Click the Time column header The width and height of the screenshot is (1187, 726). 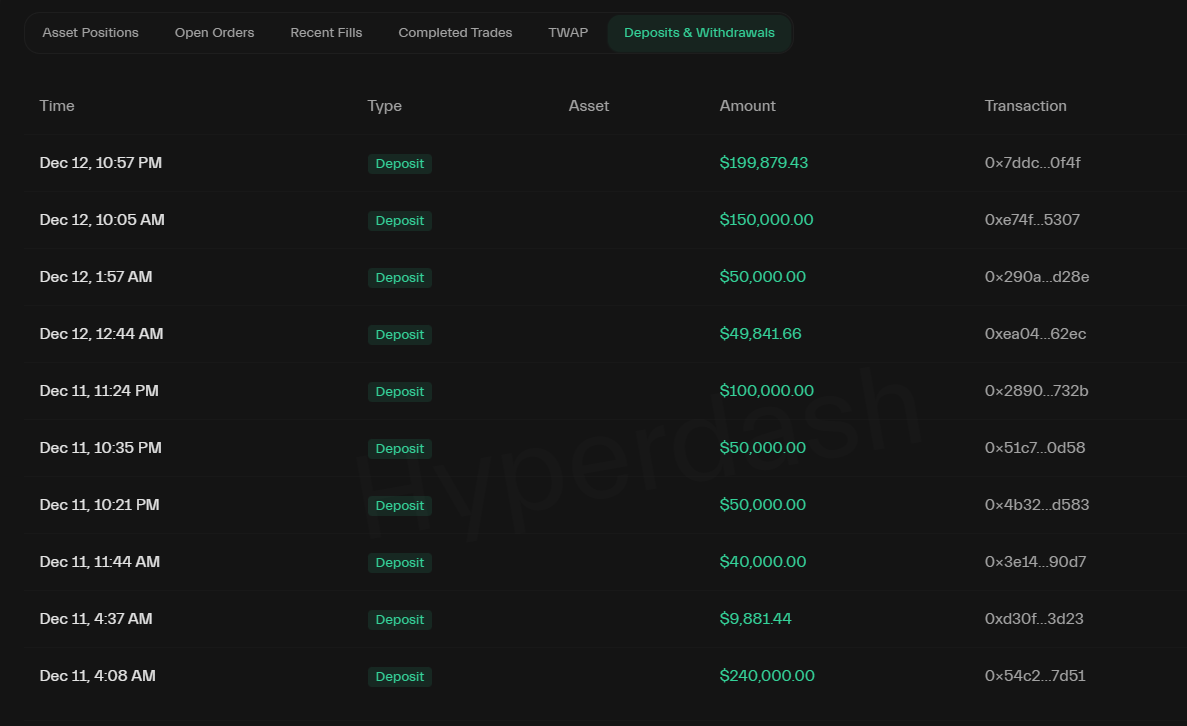pyautogui.click(x=57, y=106)
